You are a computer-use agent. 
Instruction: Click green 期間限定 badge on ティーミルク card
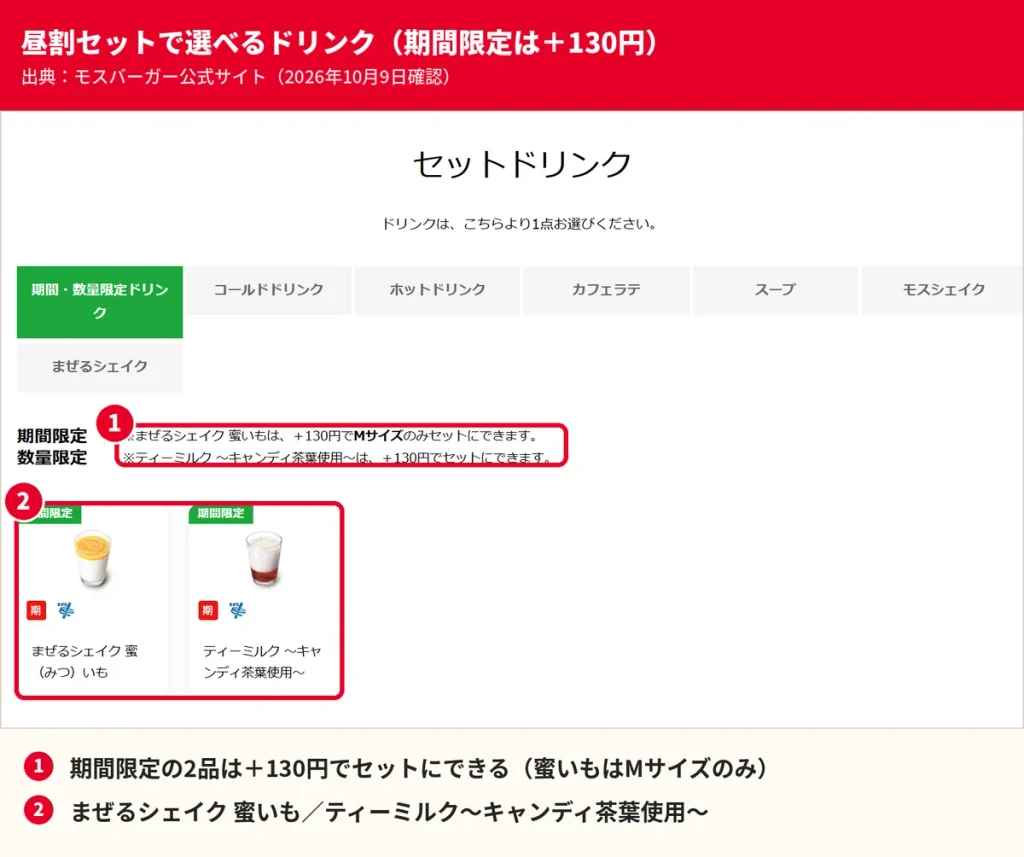click(x=221, y=513)
